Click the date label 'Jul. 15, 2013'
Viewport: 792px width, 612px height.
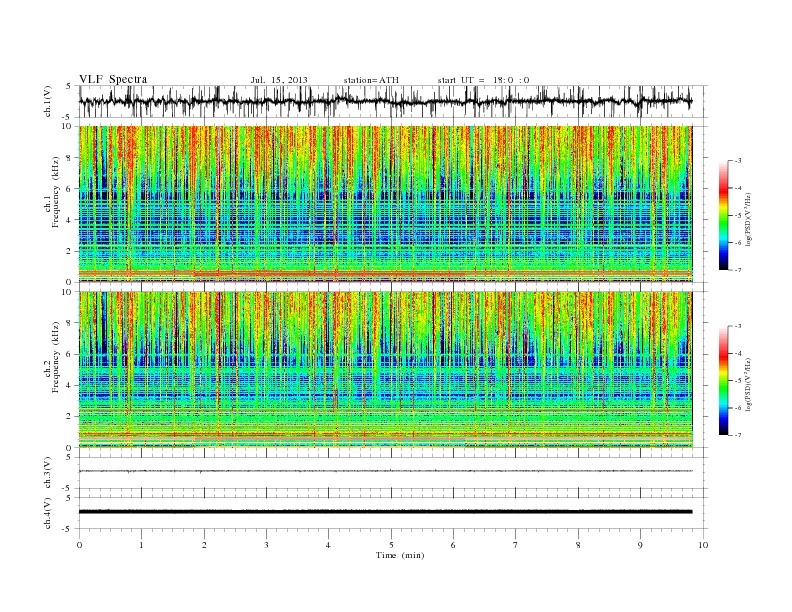(279, 80)
